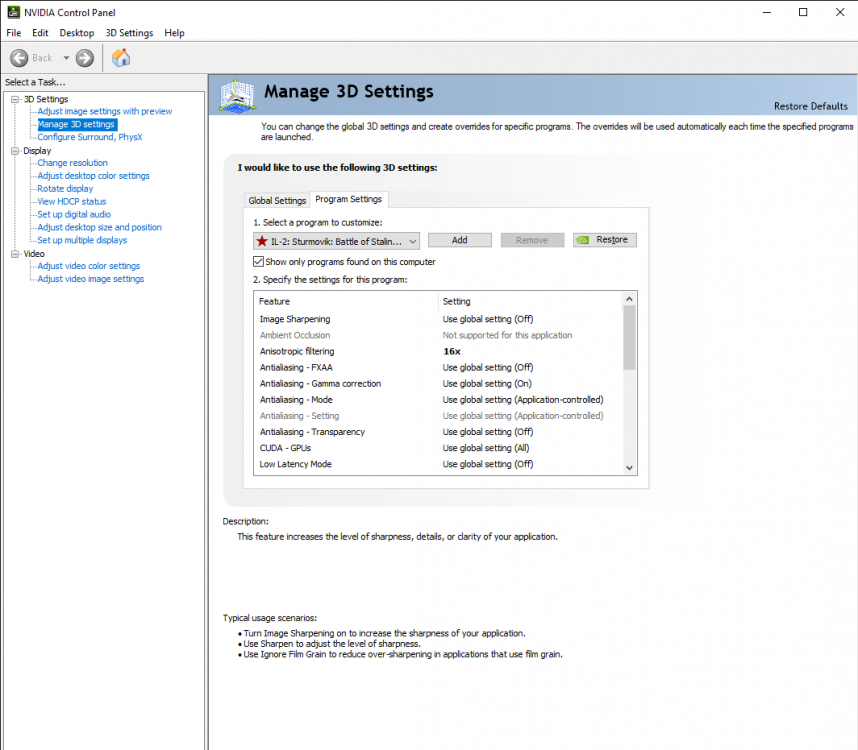
Task: Click CUDA - GPUs setting value (All)
Action: click(486, 447)
